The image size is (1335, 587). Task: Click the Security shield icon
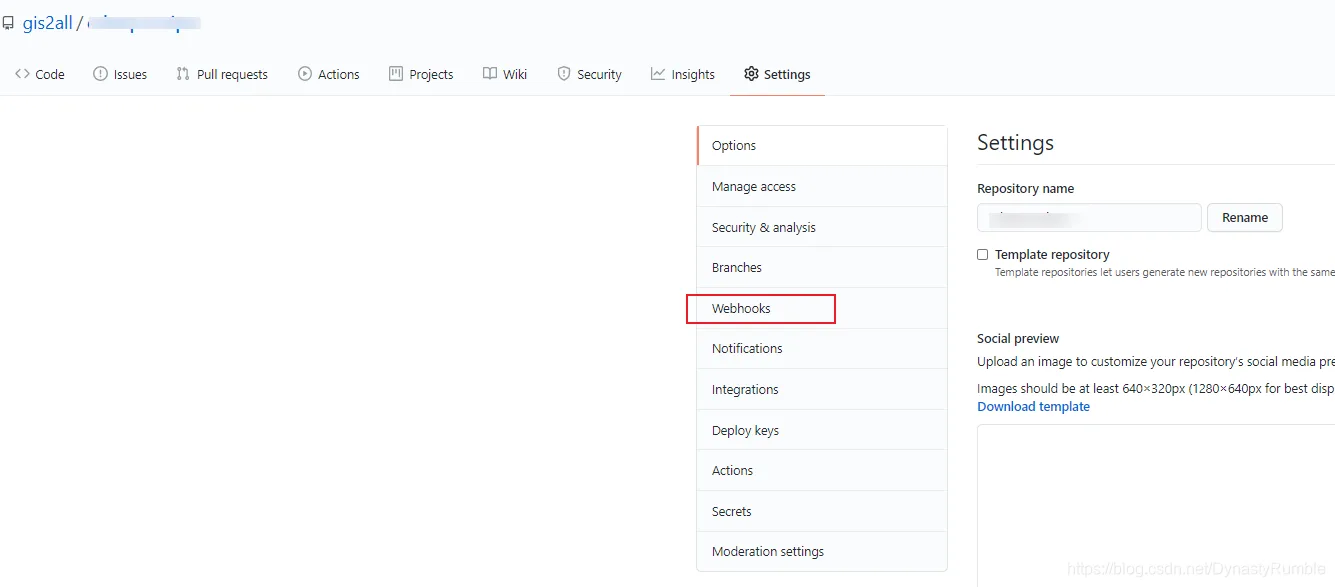564,74
